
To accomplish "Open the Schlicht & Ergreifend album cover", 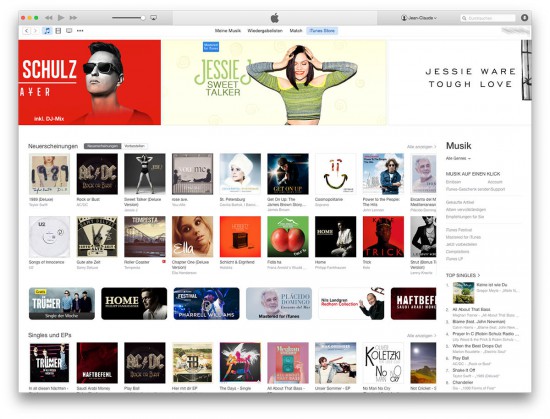I will (240, 237).
